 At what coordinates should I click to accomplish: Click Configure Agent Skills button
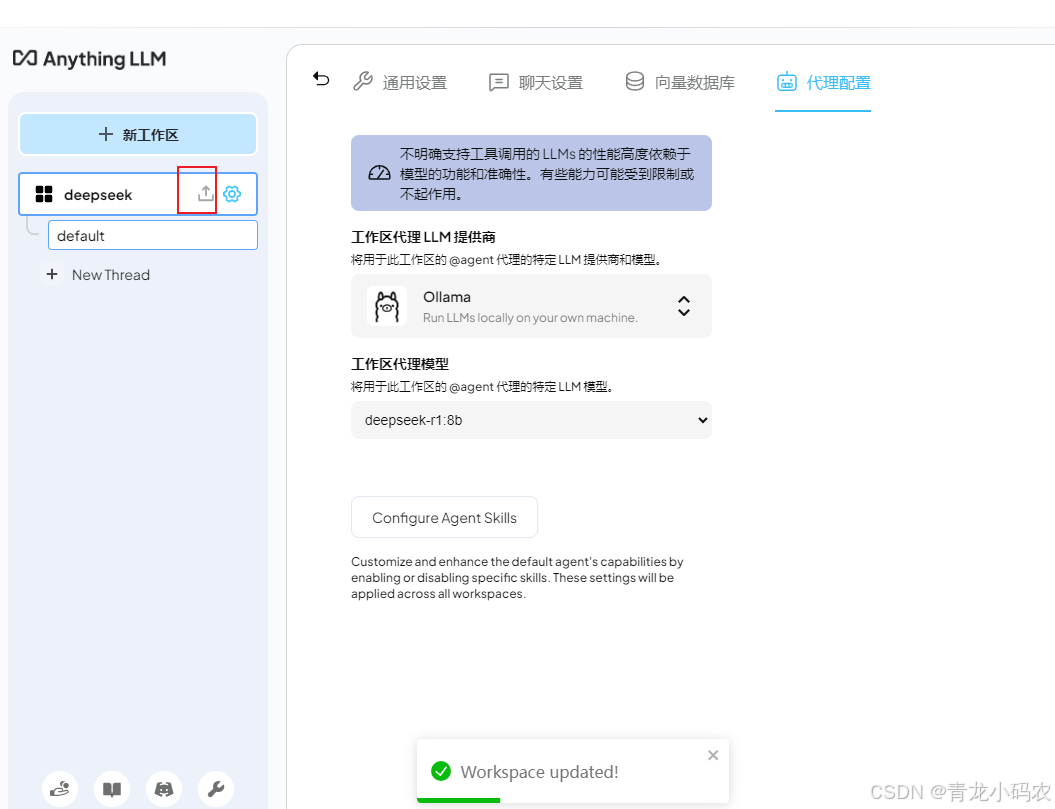coord(444,518)
